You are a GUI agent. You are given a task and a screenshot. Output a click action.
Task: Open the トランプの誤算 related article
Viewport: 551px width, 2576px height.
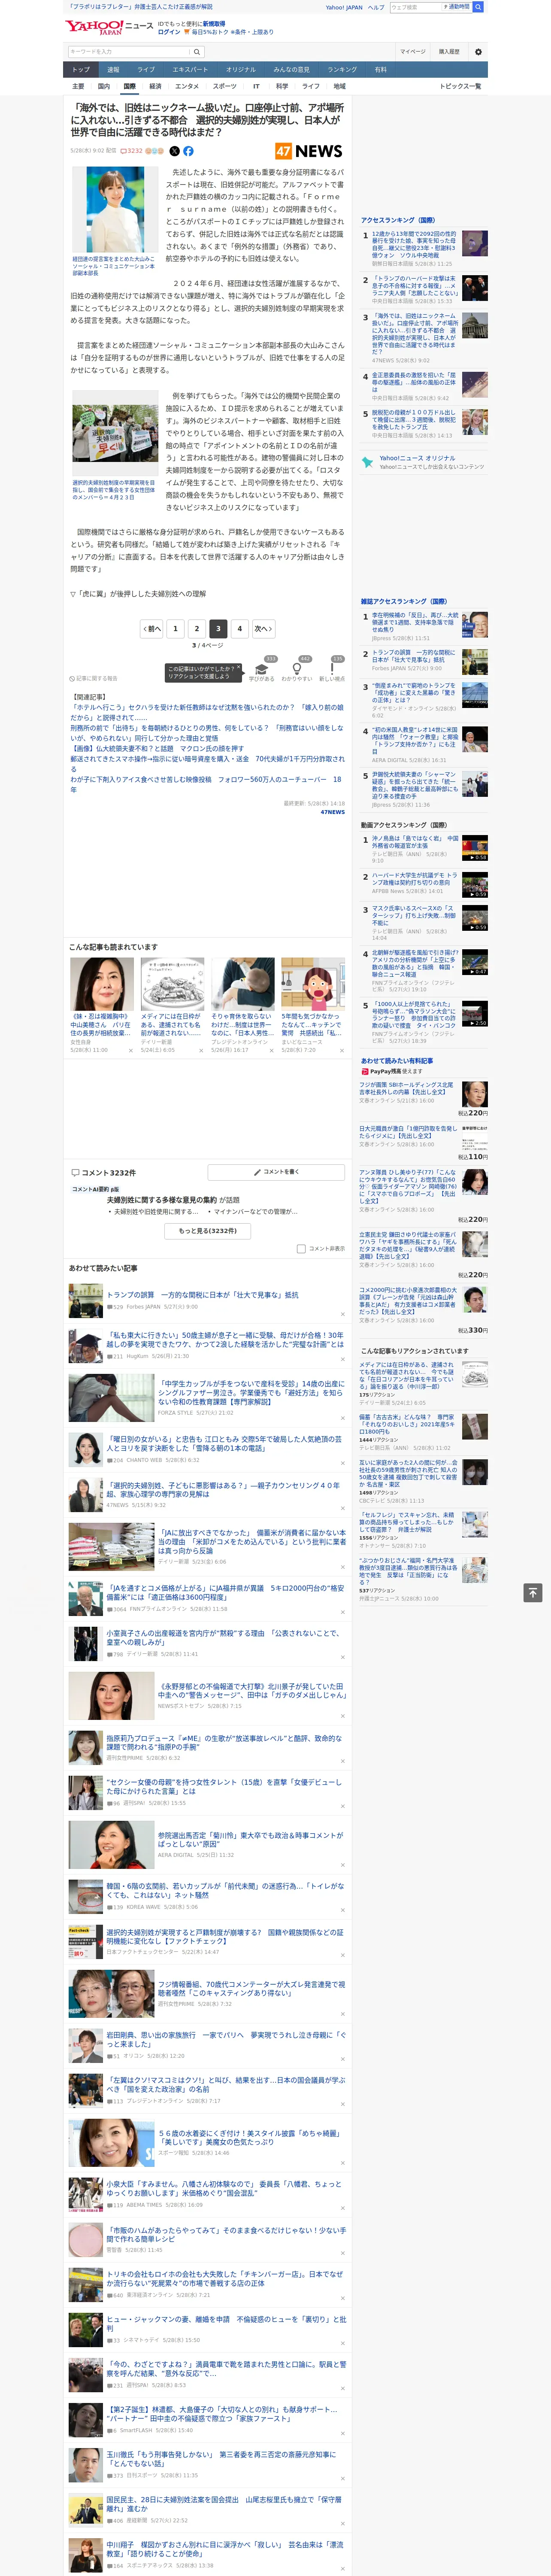click(202, 1295)
